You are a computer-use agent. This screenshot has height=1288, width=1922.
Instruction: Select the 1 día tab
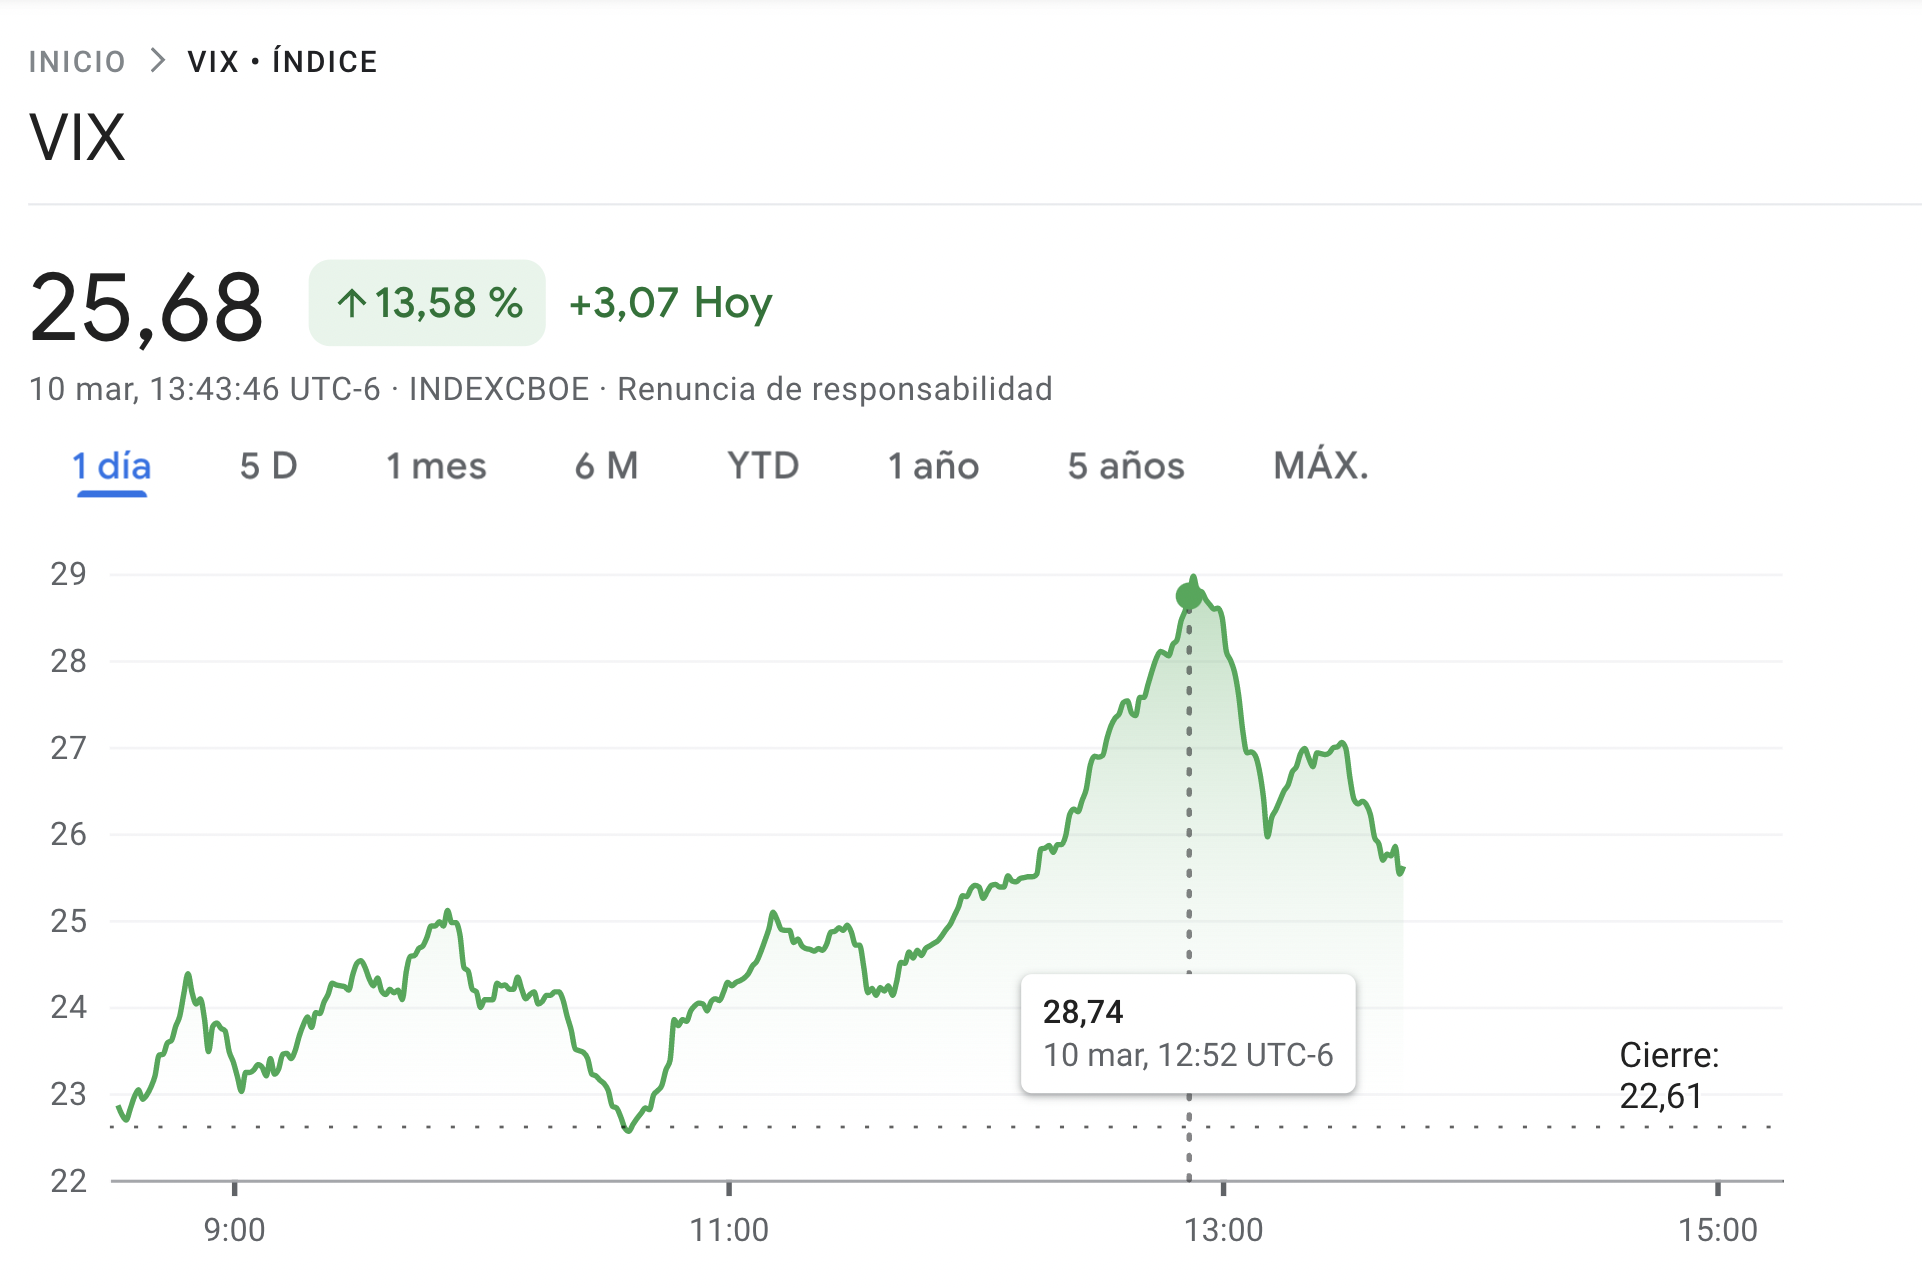click(111, 466)
